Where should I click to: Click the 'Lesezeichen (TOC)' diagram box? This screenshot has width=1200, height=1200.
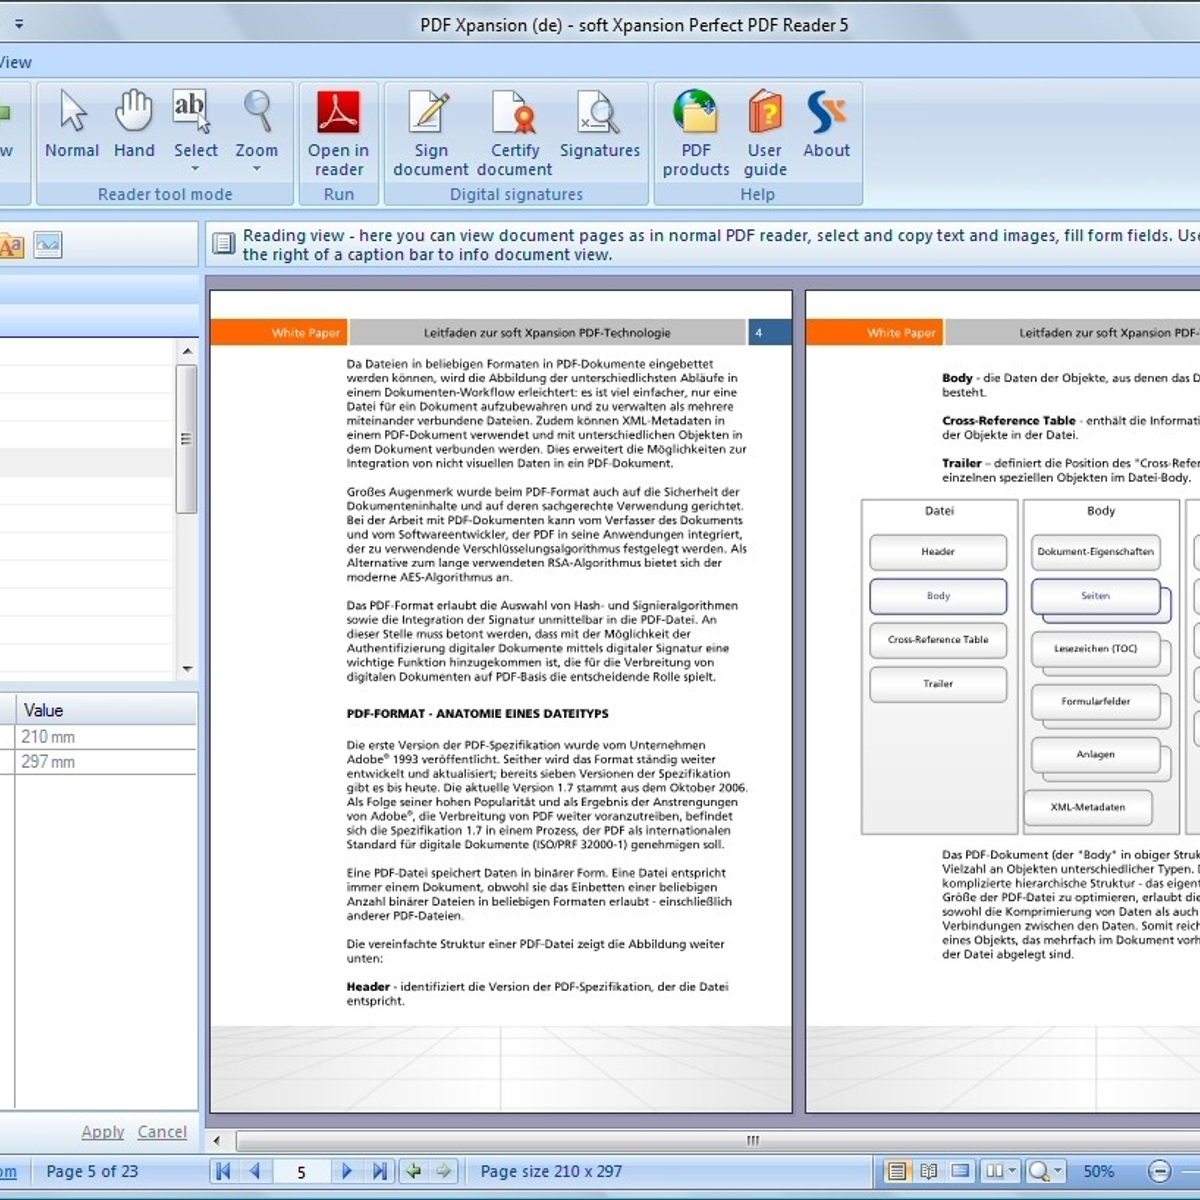[x=1096, y=649]
